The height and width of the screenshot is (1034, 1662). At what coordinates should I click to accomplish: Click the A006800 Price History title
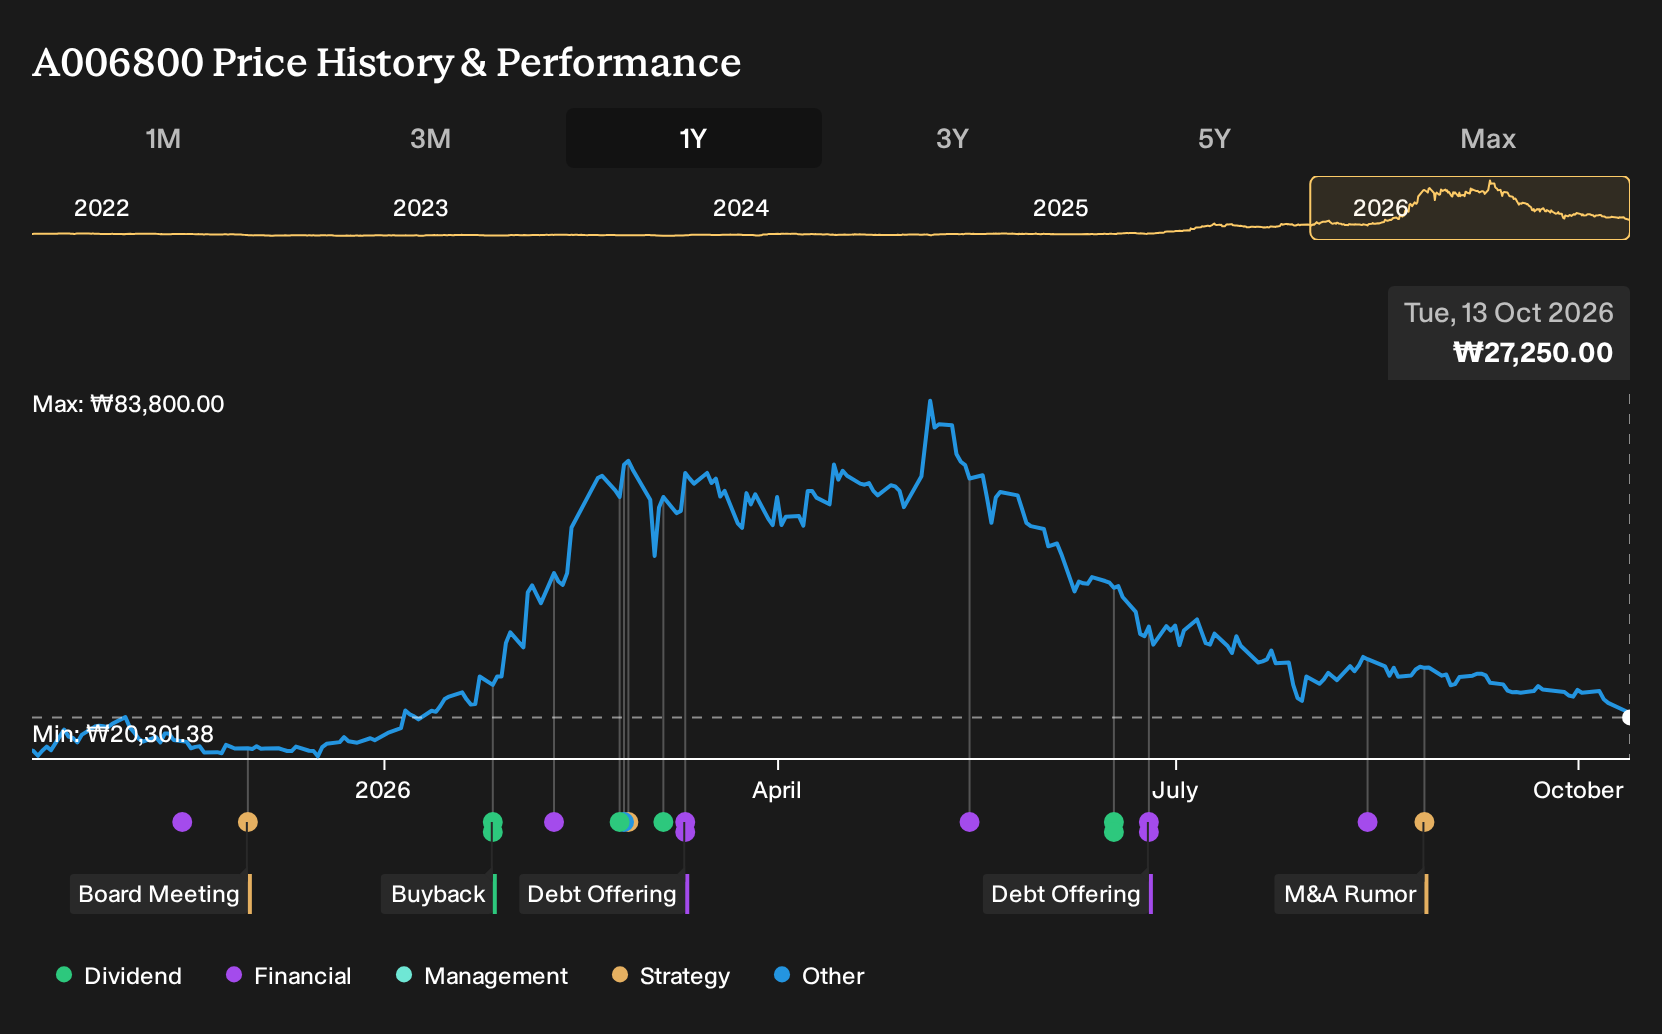pos(387,62)
